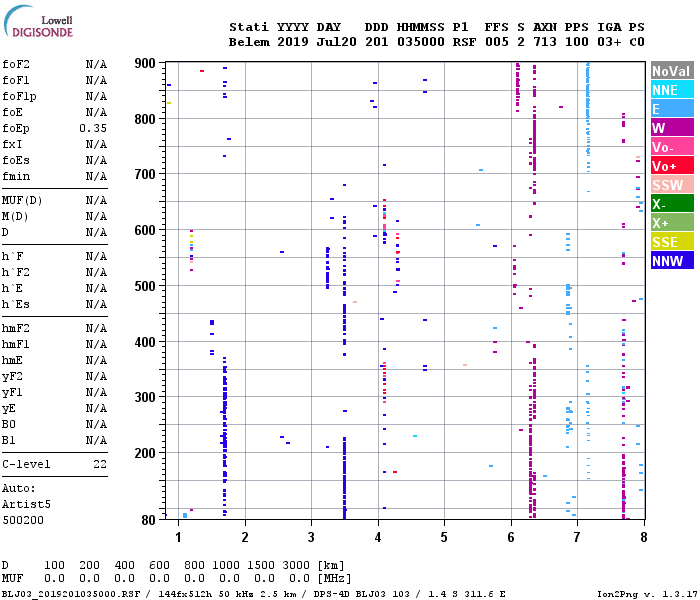Image resolution: width=700 pixels, height=600 pixels.
Task: Select the Vo- pink legend swatch
Action: point(672,146)
